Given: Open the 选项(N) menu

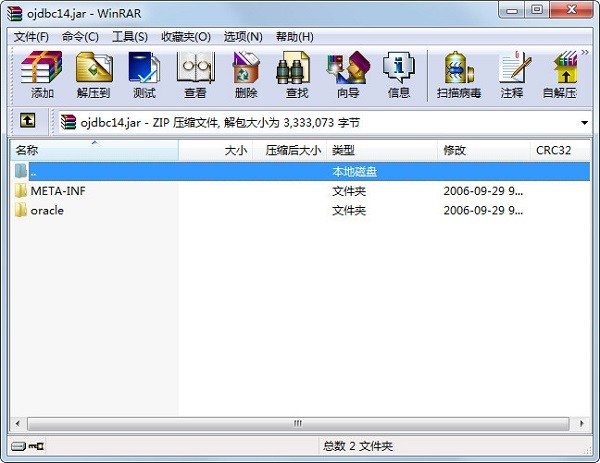Looking at the screenshot, I should pos(243,37).
